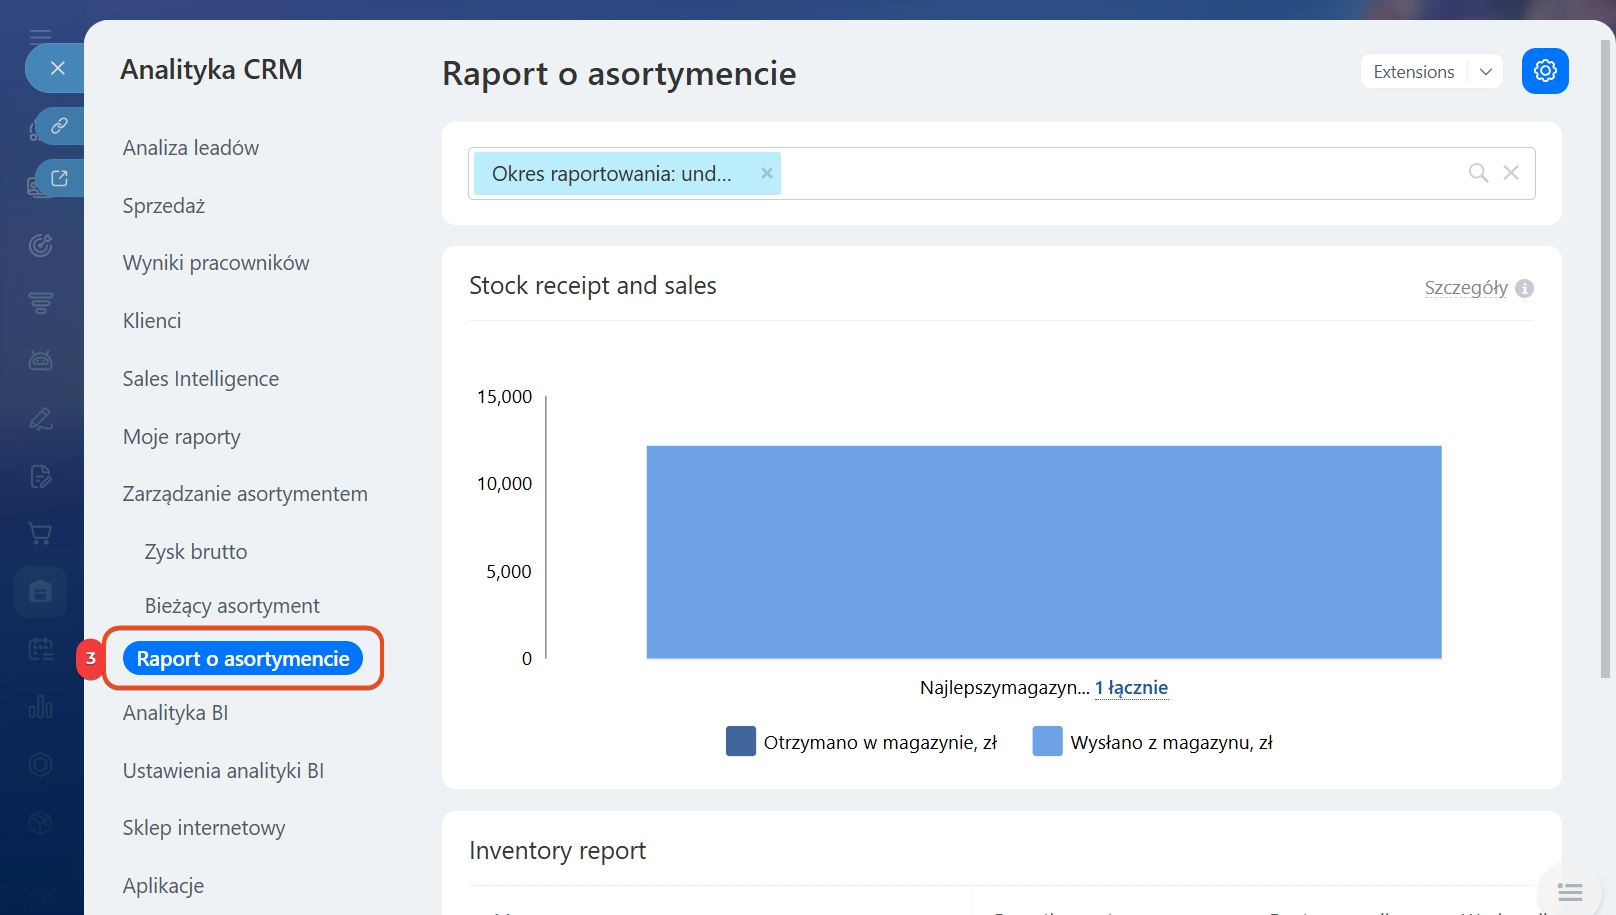Copy link using the chain icon

coord(59,126)
